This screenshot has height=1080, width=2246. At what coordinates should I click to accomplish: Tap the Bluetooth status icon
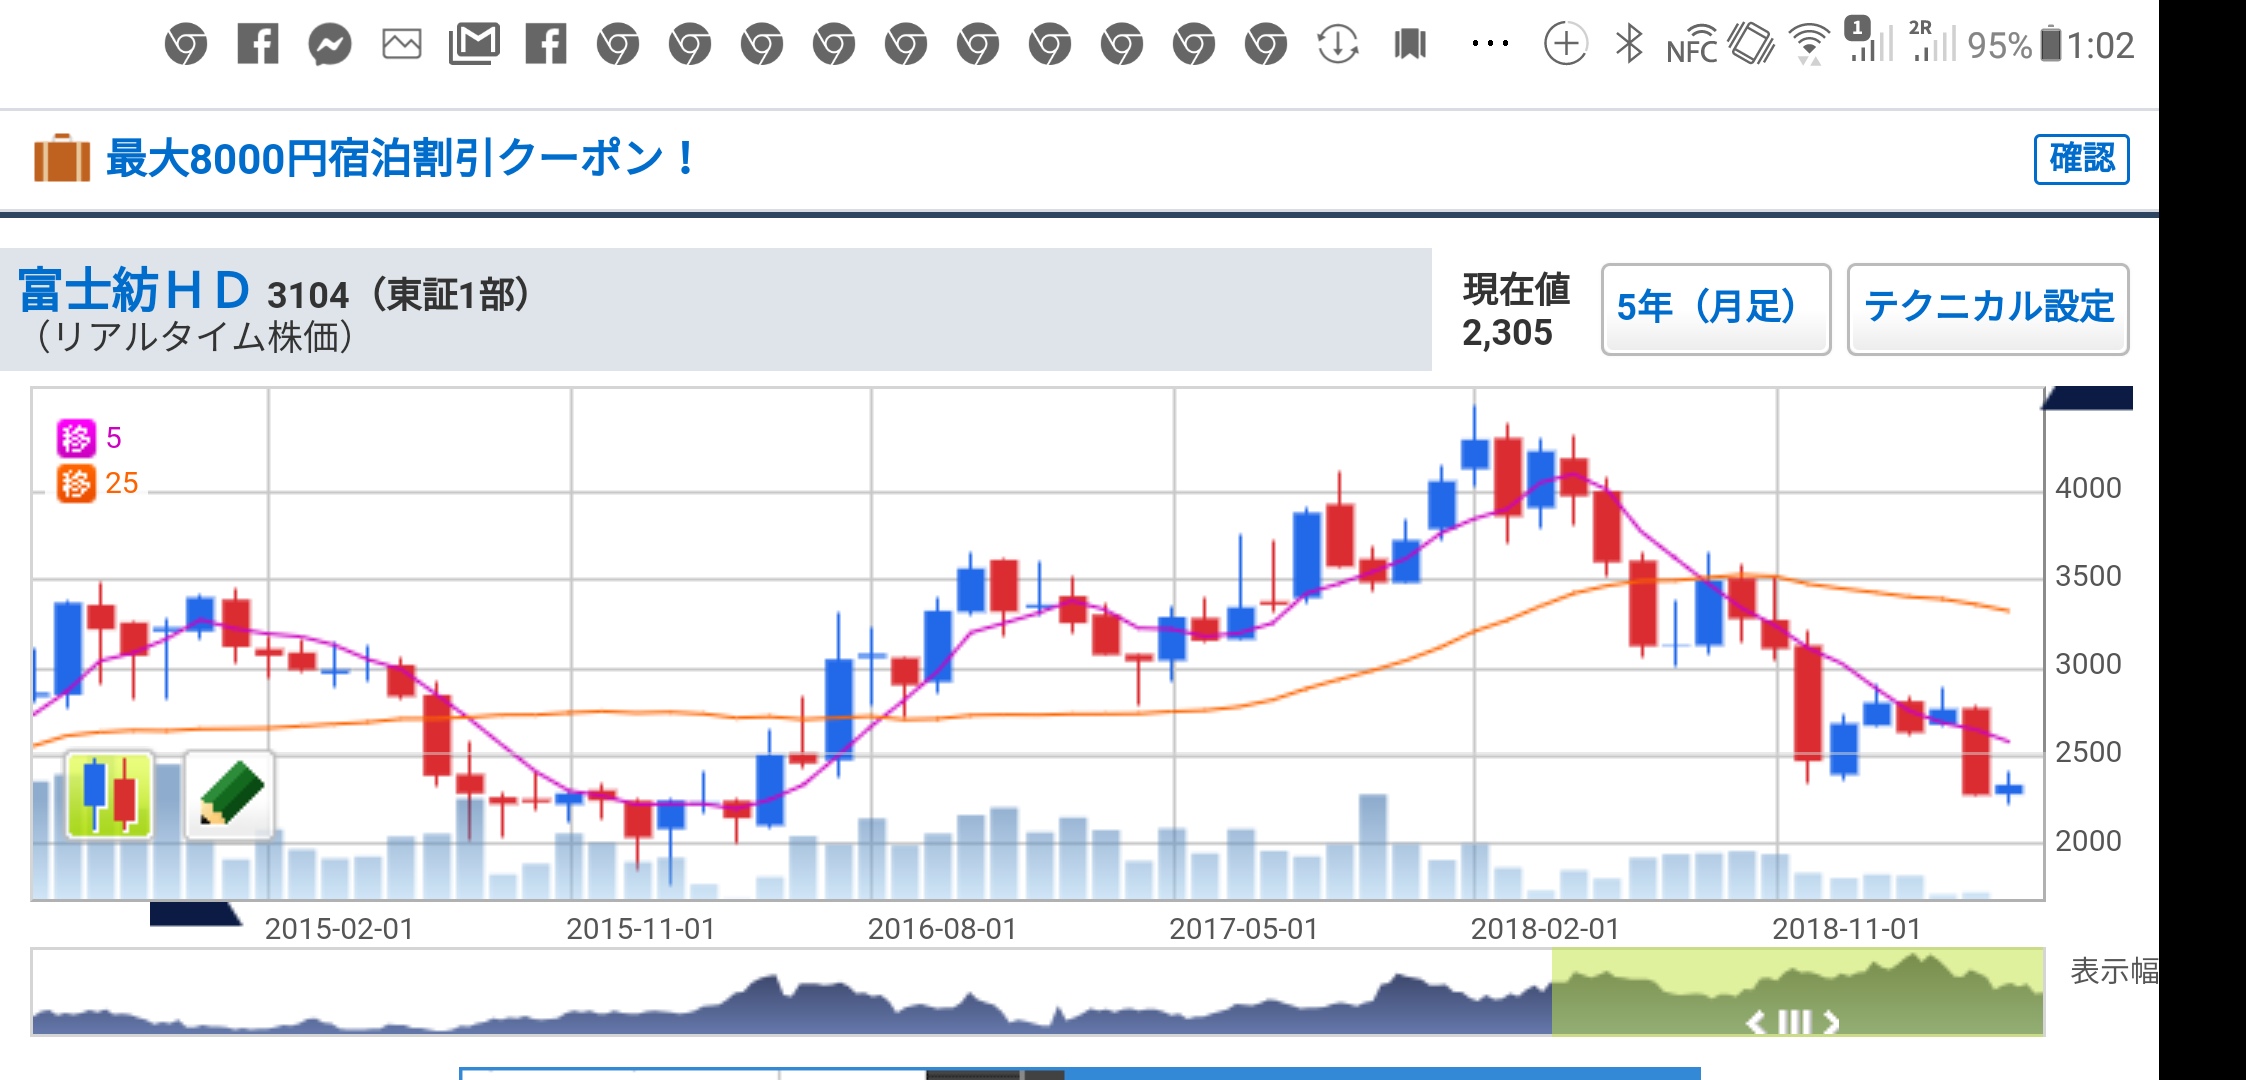[1630, 45]
